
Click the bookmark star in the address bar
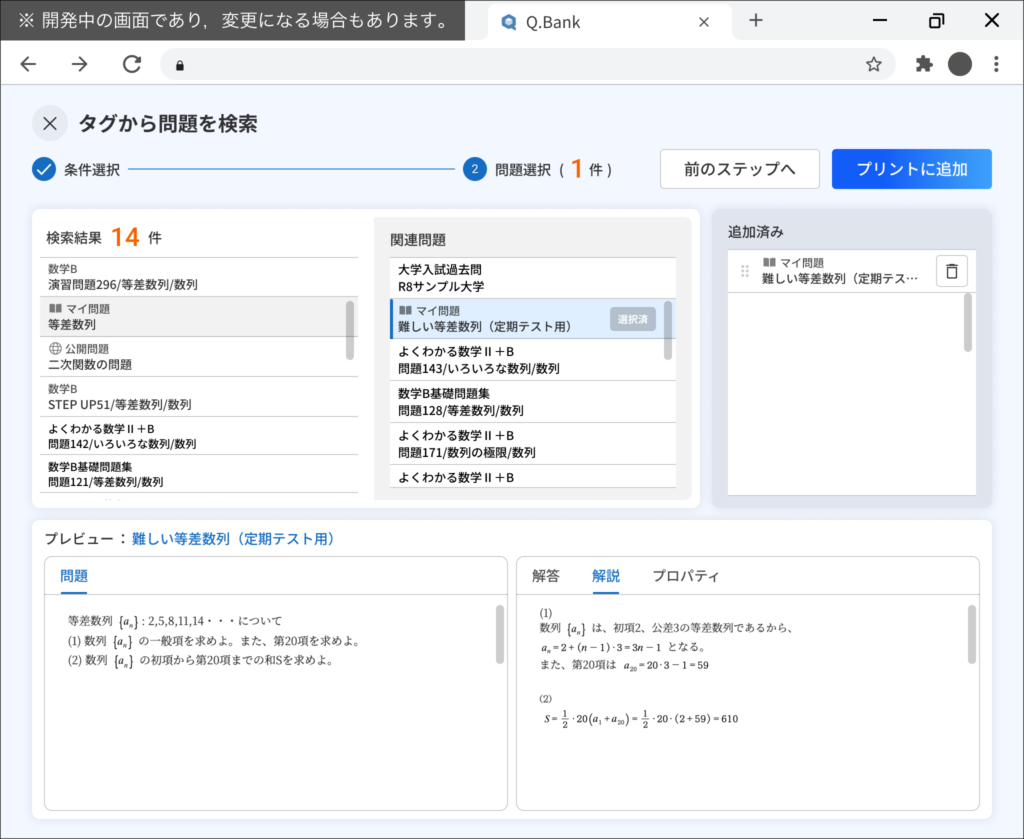pyautogui.click(x=873, y=63)
